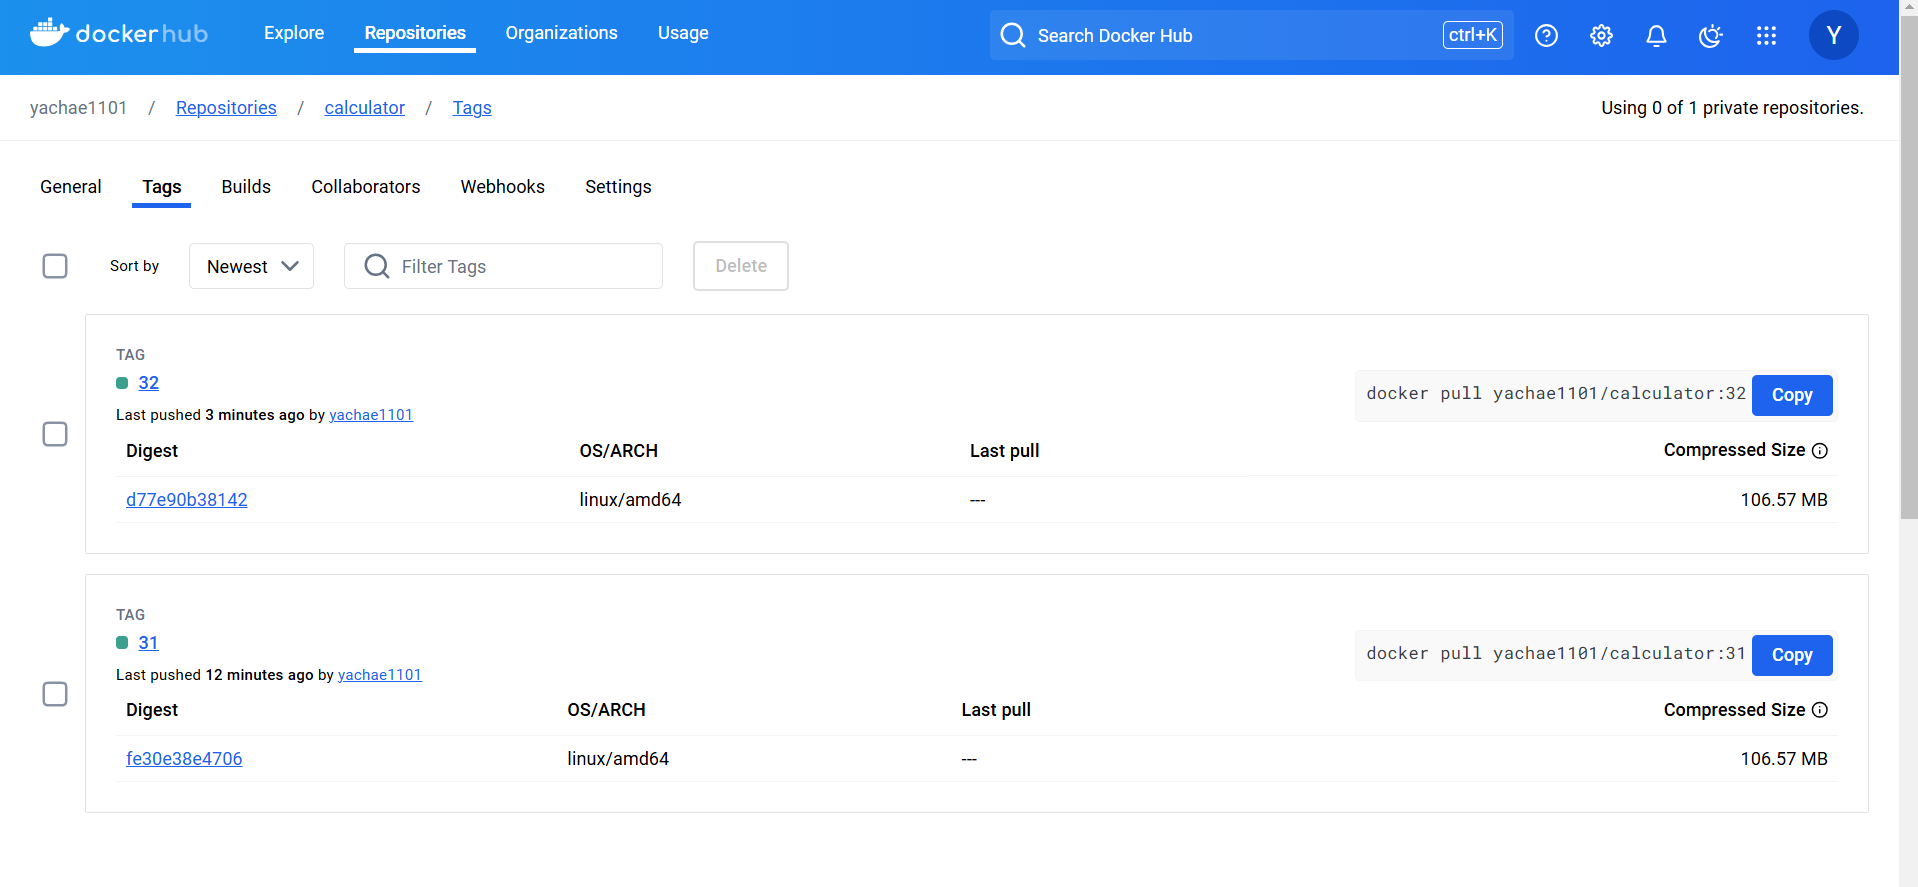Select the checkbox for tag 31
The height and width of the screenshot is (887, 1918).
[x=55, y=694]
